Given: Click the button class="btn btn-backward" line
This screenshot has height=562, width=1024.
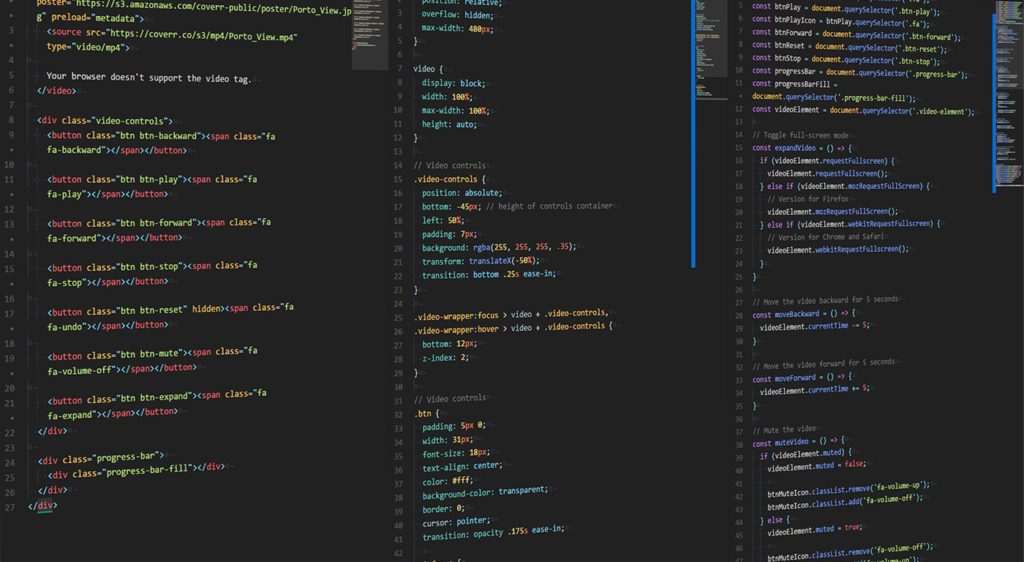Looking at the screenshot, I should point(161,136).
